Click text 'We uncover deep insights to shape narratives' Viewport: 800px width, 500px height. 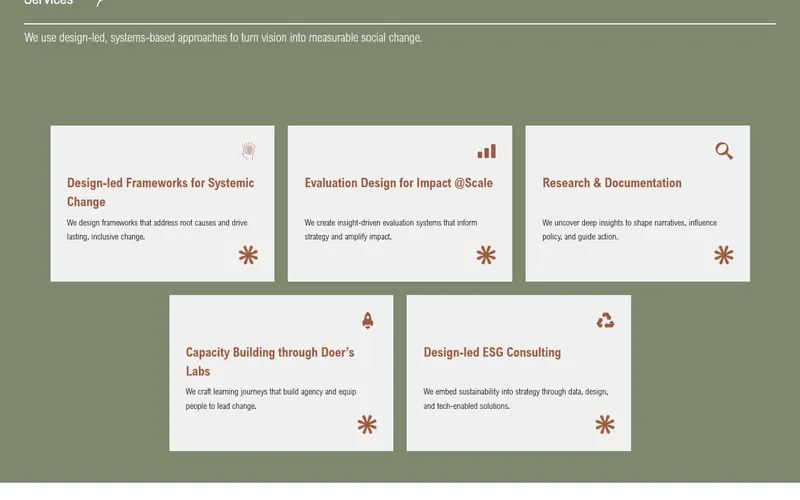[x=614, y=223]
